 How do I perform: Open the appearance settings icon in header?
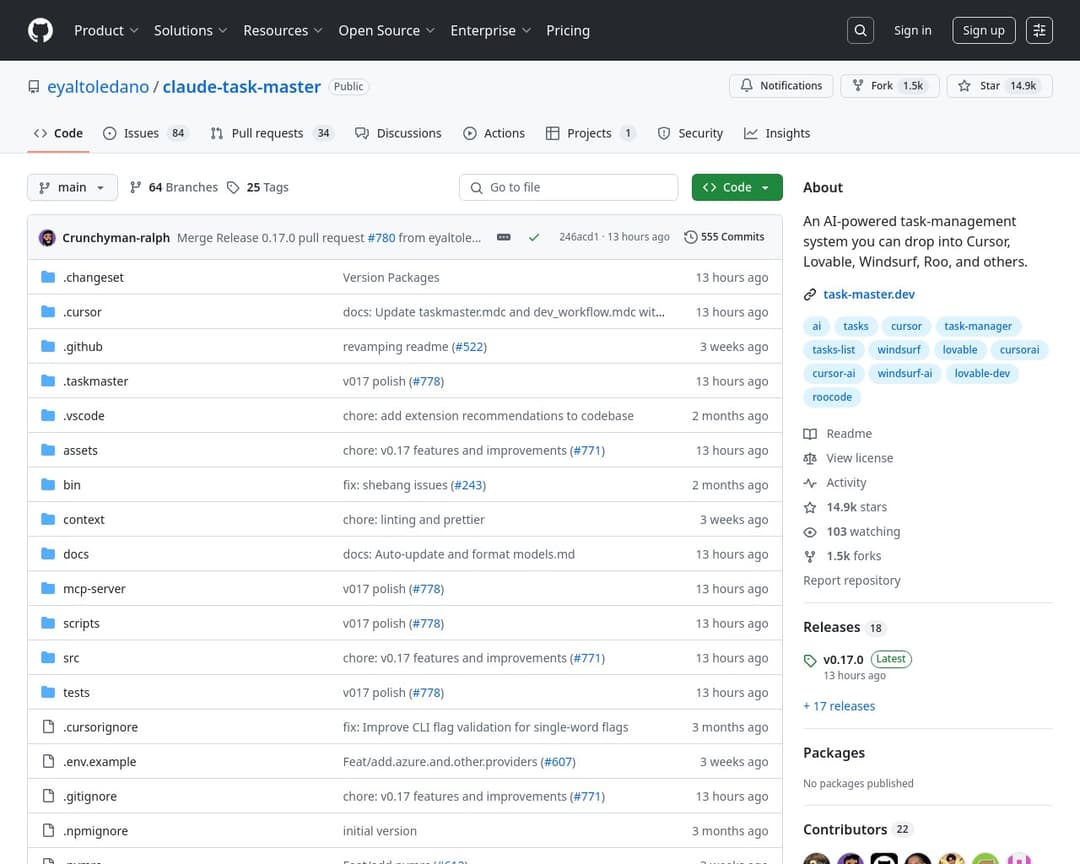pyautogui.click(x=1039, y=30)
